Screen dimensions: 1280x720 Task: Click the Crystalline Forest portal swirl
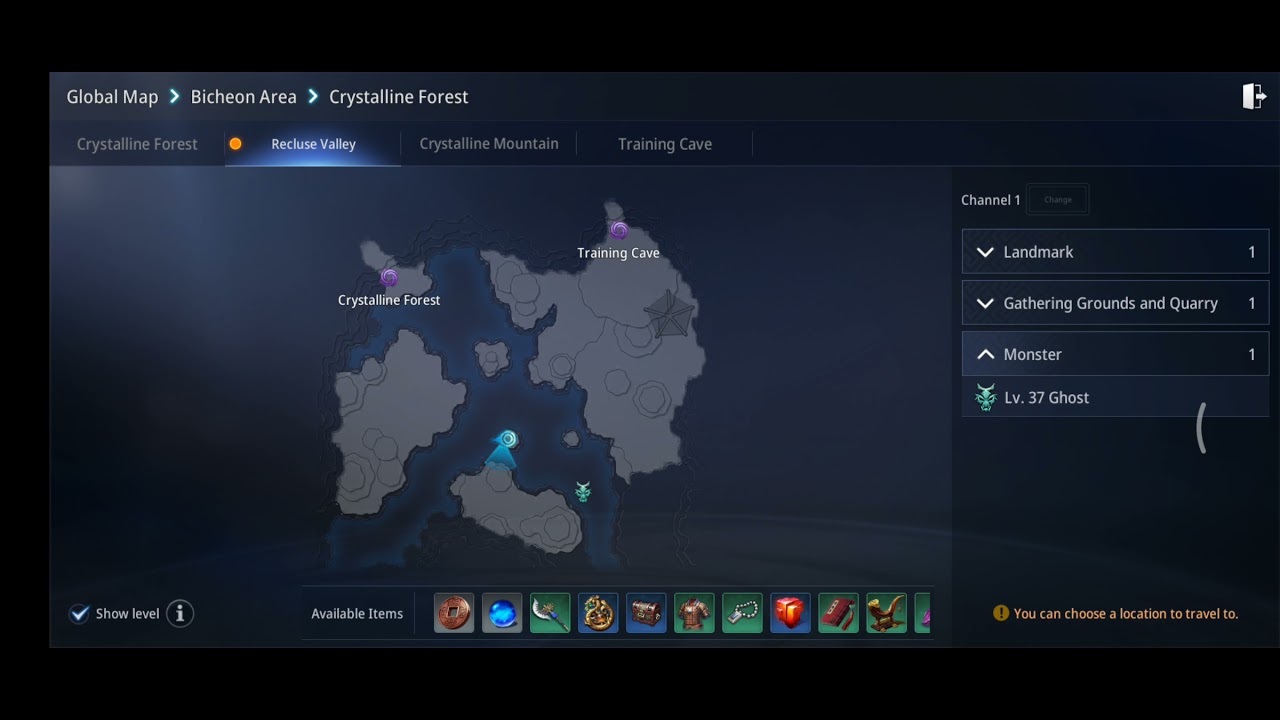389,277
